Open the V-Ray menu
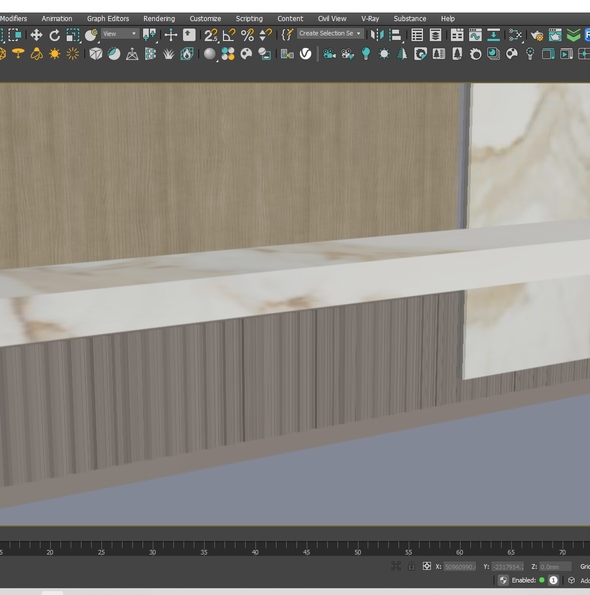Image resolution: width=590 pixels, height=595 pixels. click(x=370, y=19)
